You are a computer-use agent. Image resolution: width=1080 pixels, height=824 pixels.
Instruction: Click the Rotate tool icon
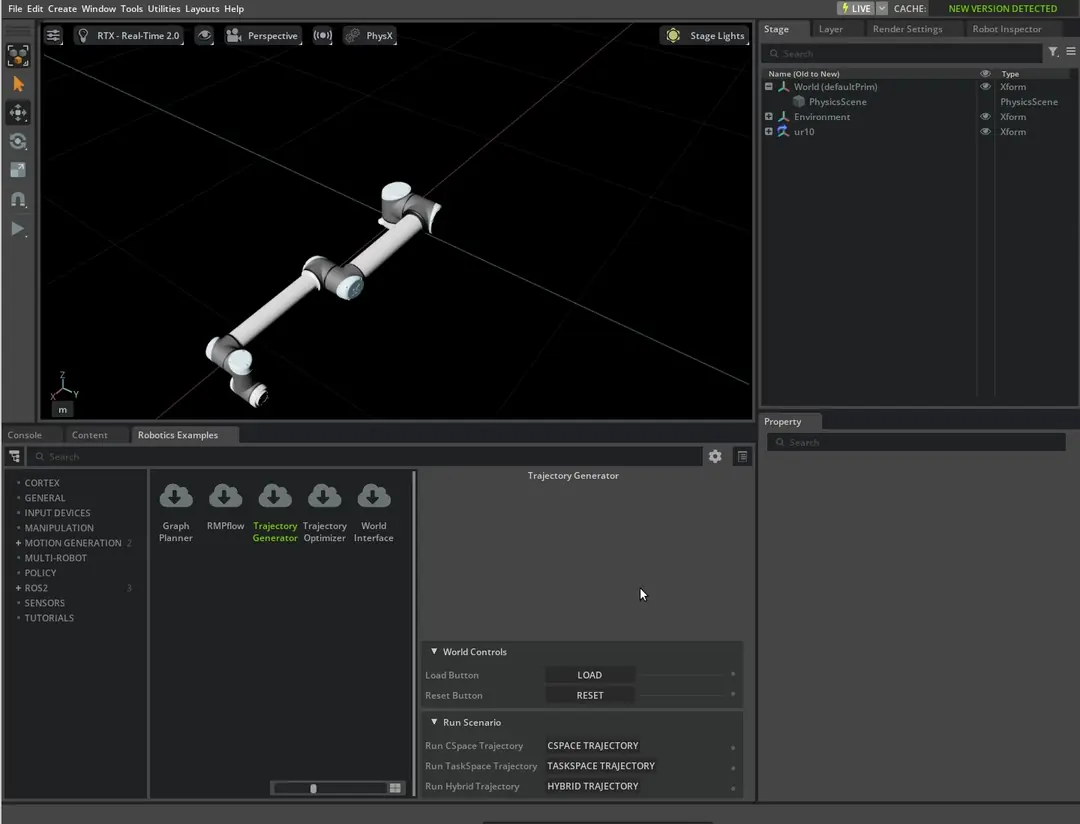point(18,141)
